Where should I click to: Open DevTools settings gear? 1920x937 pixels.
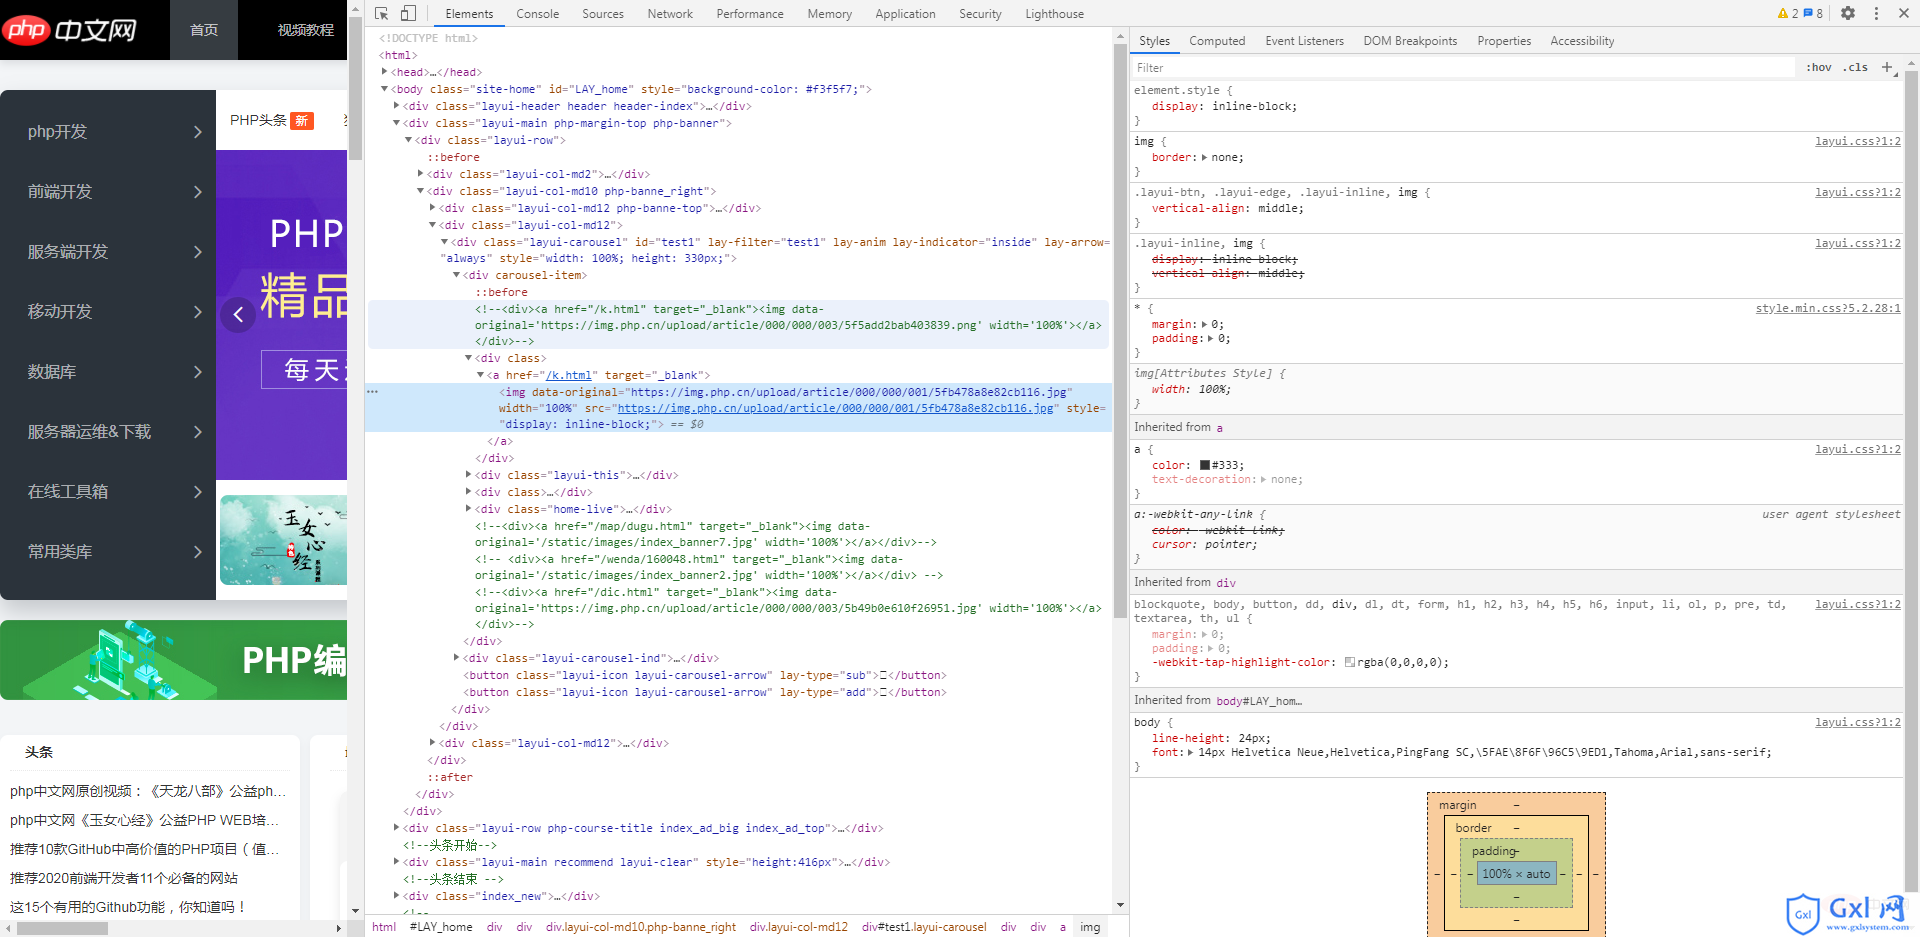pos(1848,13)
